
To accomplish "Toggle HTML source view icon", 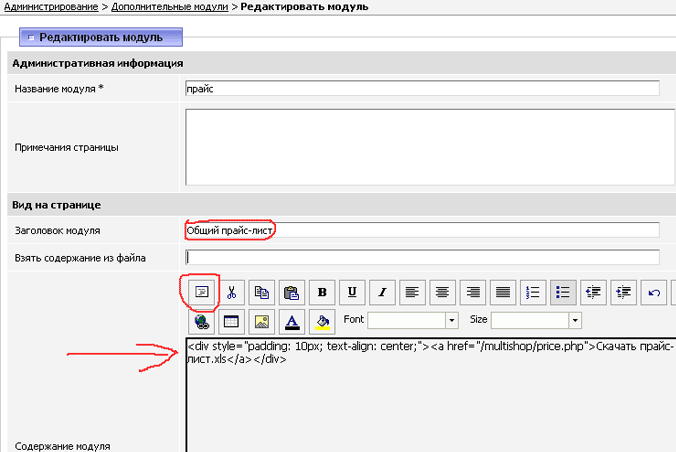I will [x=202, y=292].
